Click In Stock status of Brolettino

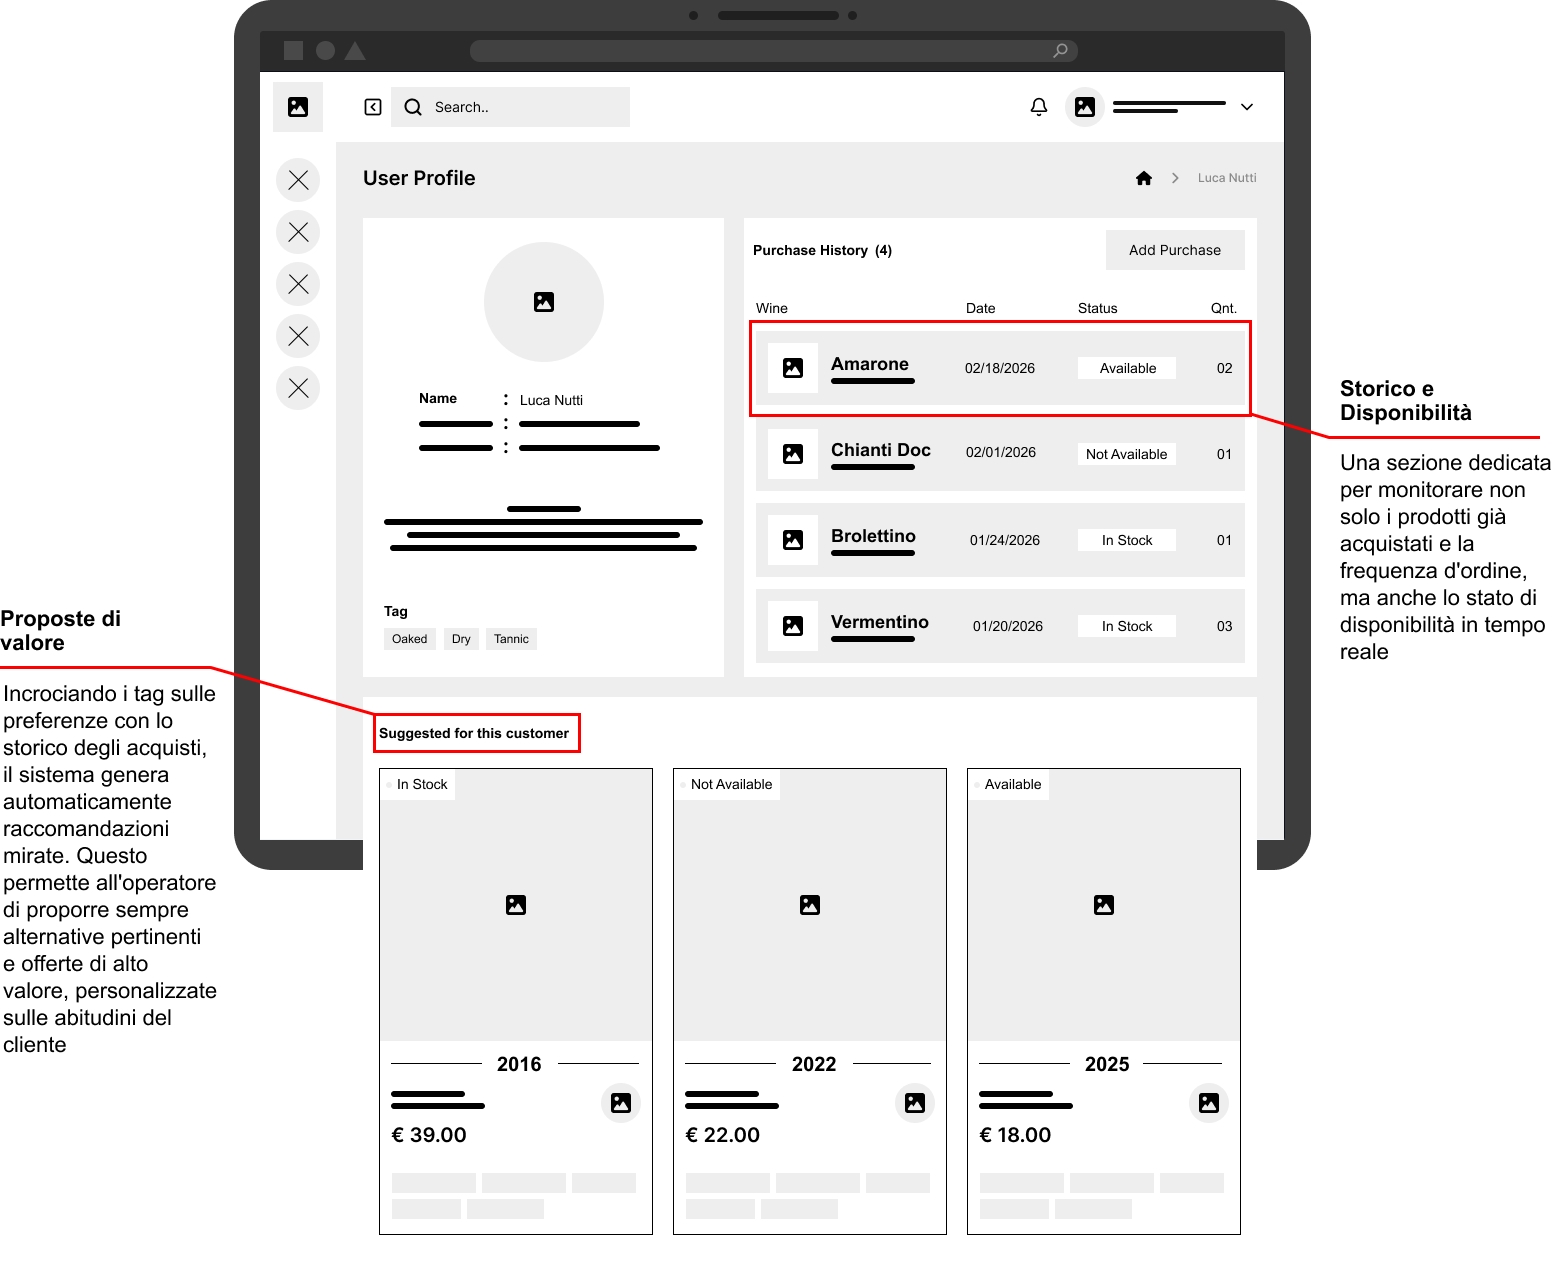point(1127,540)
